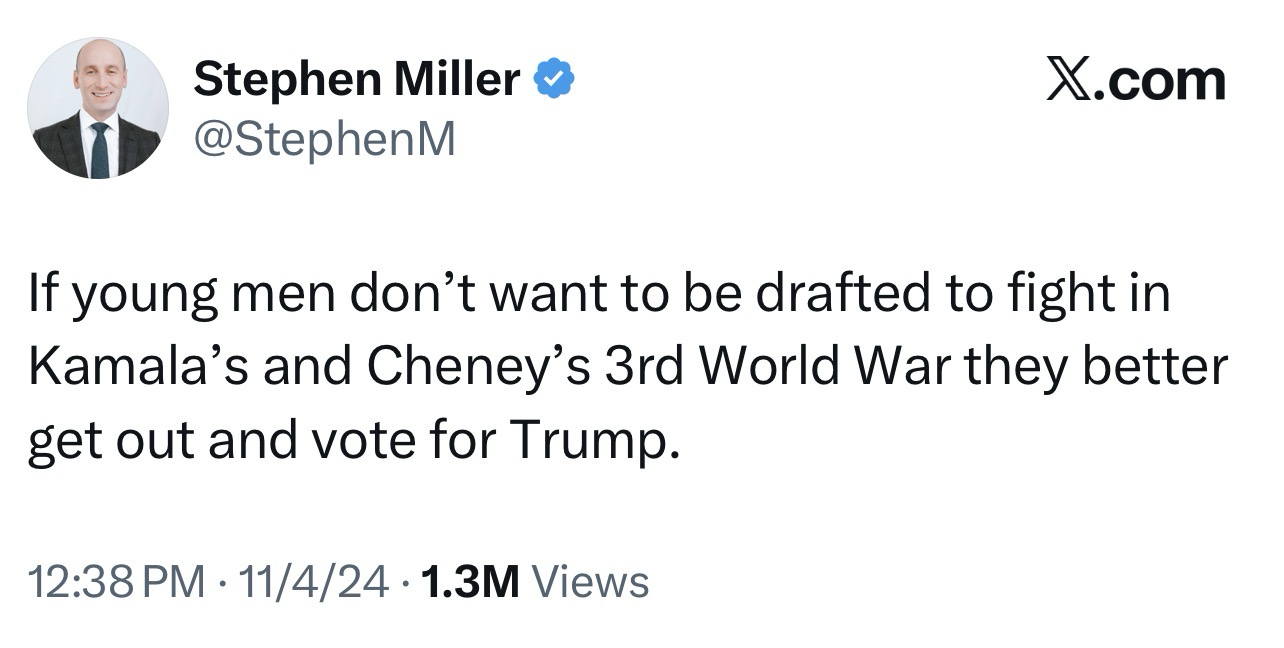This screenshot has width=1284, height=648.
Task: Open Stephen Miller's profile picture
Action: point(98,109)
